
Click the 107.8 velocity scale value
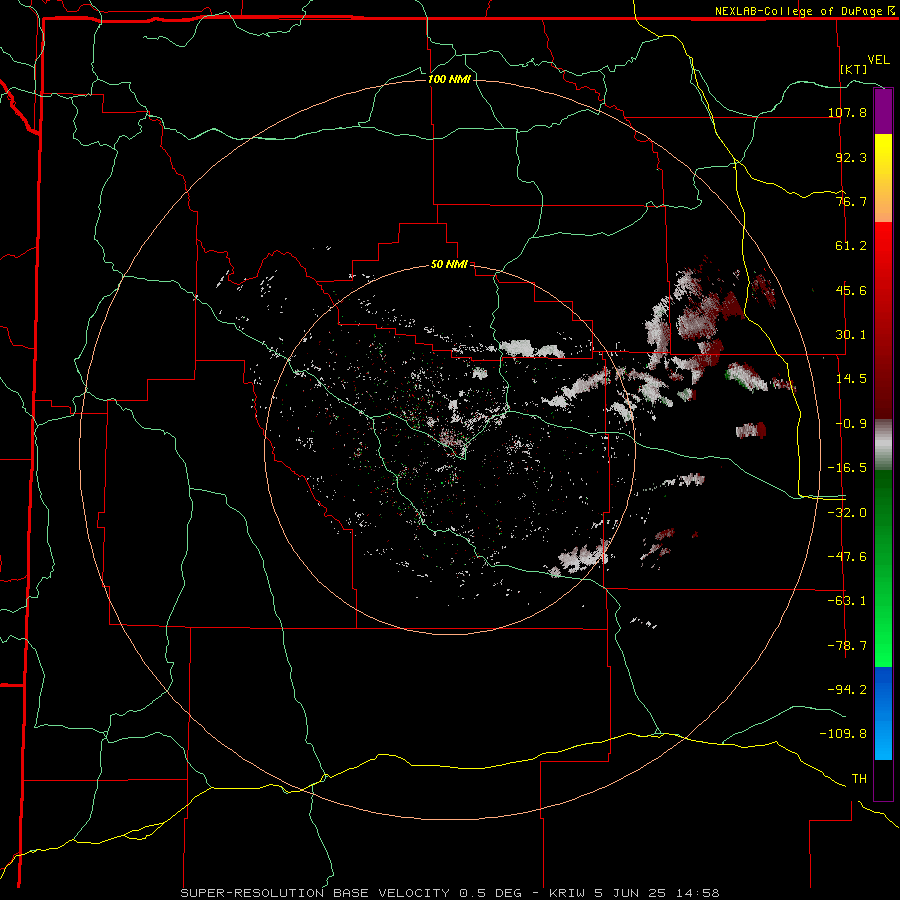pyautogui.click(x=847, y=112)
